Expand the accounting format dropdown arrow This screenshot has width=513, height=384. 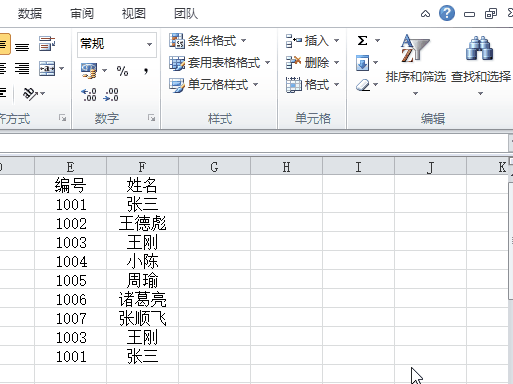click(x=104, y=70)
